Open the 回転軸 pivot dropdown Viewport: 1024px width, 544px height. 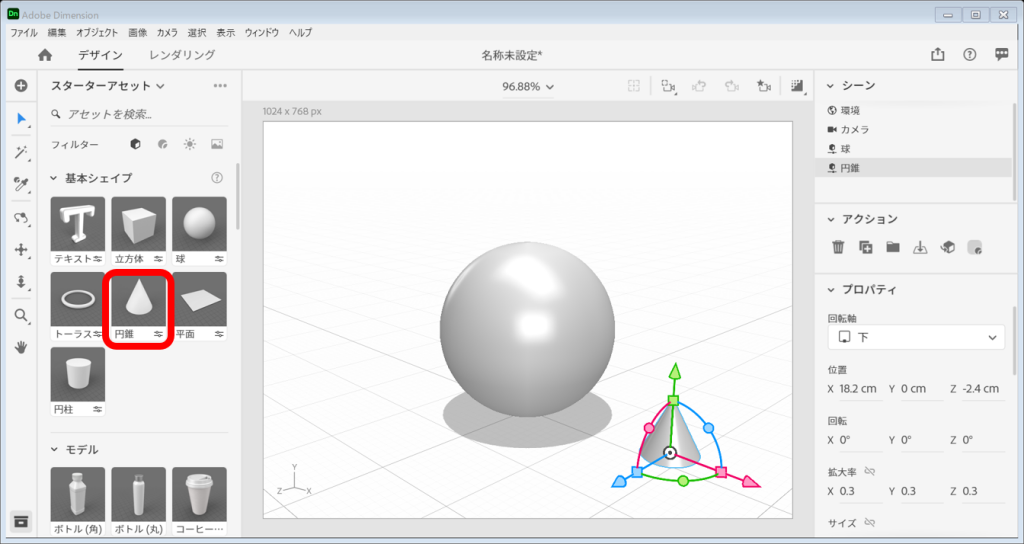916,337
